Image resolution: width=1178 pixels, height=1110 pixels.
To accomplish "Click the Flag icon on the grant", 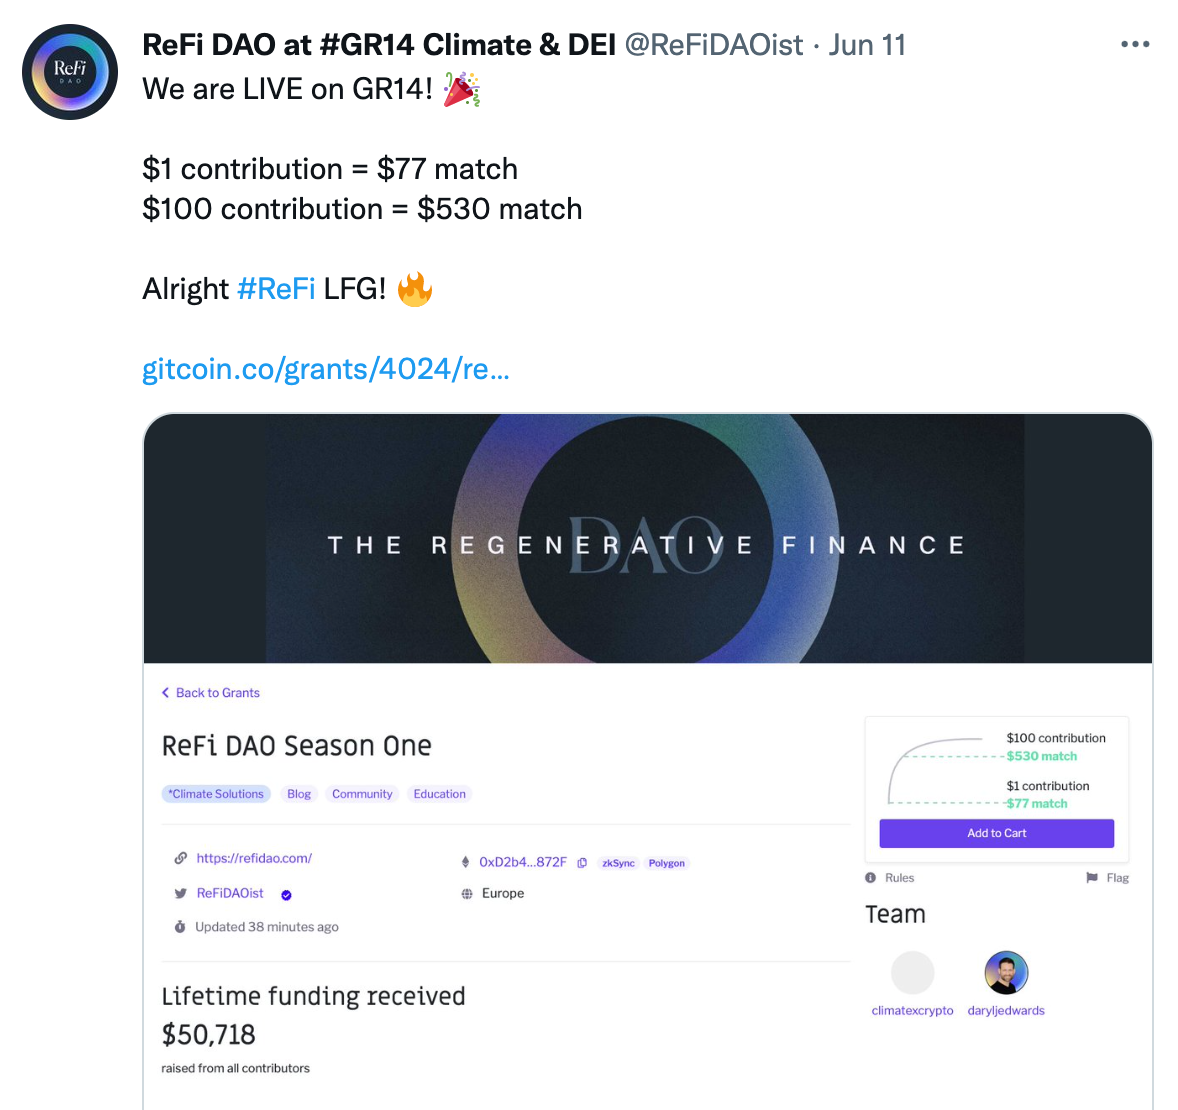I will (1092, 878).
